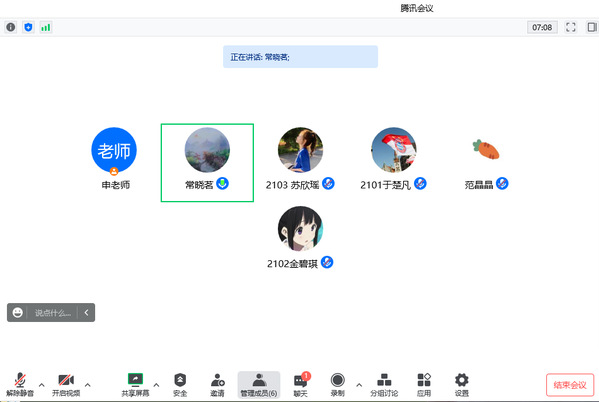Expand recording options arrow
The height and width of the screenshot is (402, 599).
[359, 385]
